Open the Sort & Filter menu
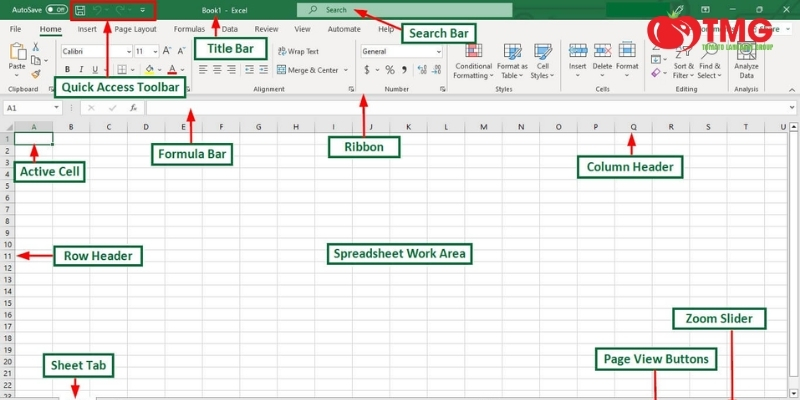 click(x=683, y=62)
